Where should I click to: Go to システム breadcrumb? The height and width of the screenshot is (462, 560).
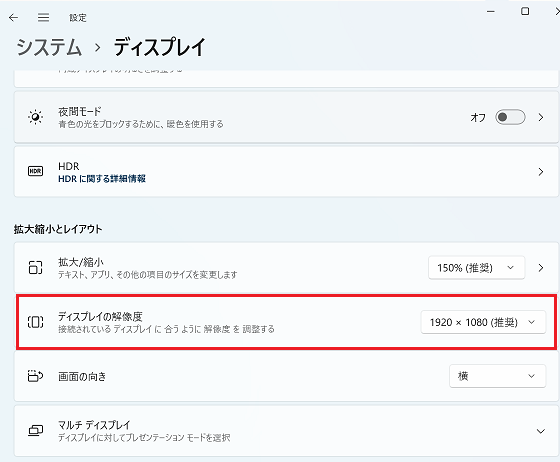(49, 47)
